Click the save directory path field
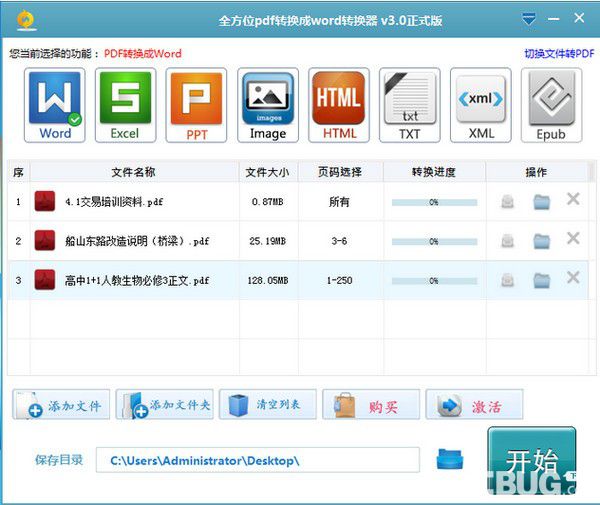This screenshot has height=505, width=600. point(258,460)
